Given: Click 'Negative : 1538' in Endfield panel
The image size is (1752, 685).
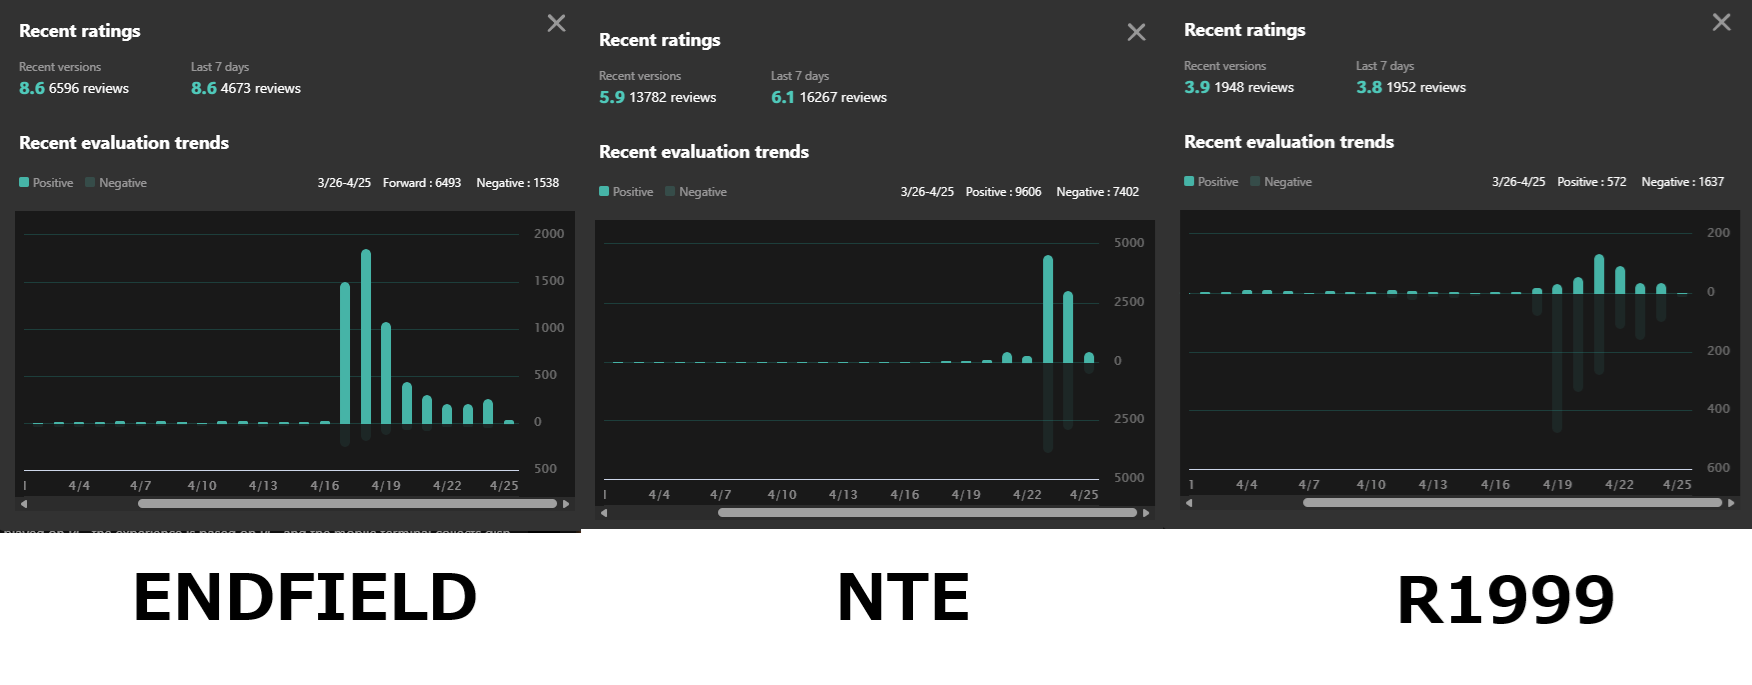Looking at the screenshot, I should click(518, 183).
